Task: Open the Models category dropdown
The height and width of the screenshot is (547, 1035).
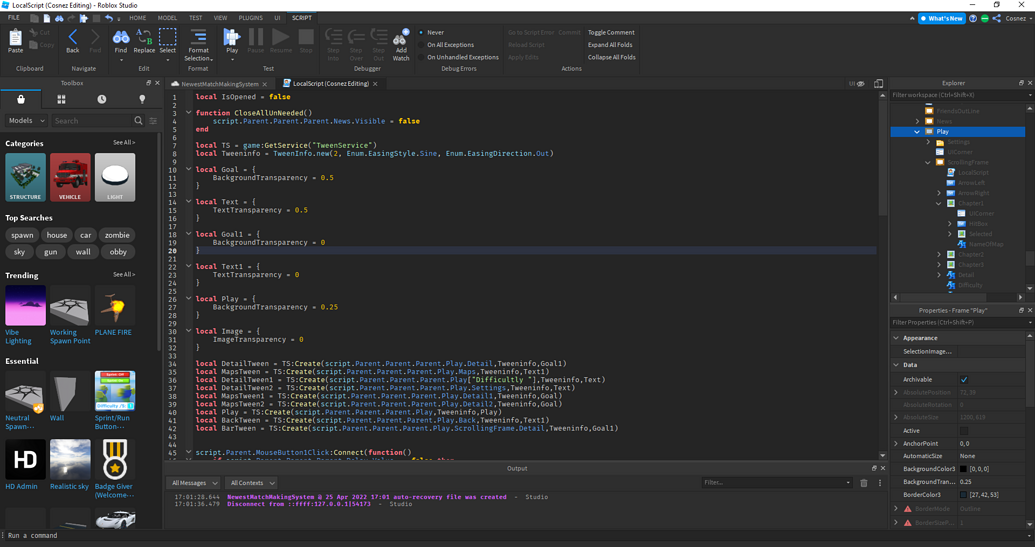Action: 26,121
